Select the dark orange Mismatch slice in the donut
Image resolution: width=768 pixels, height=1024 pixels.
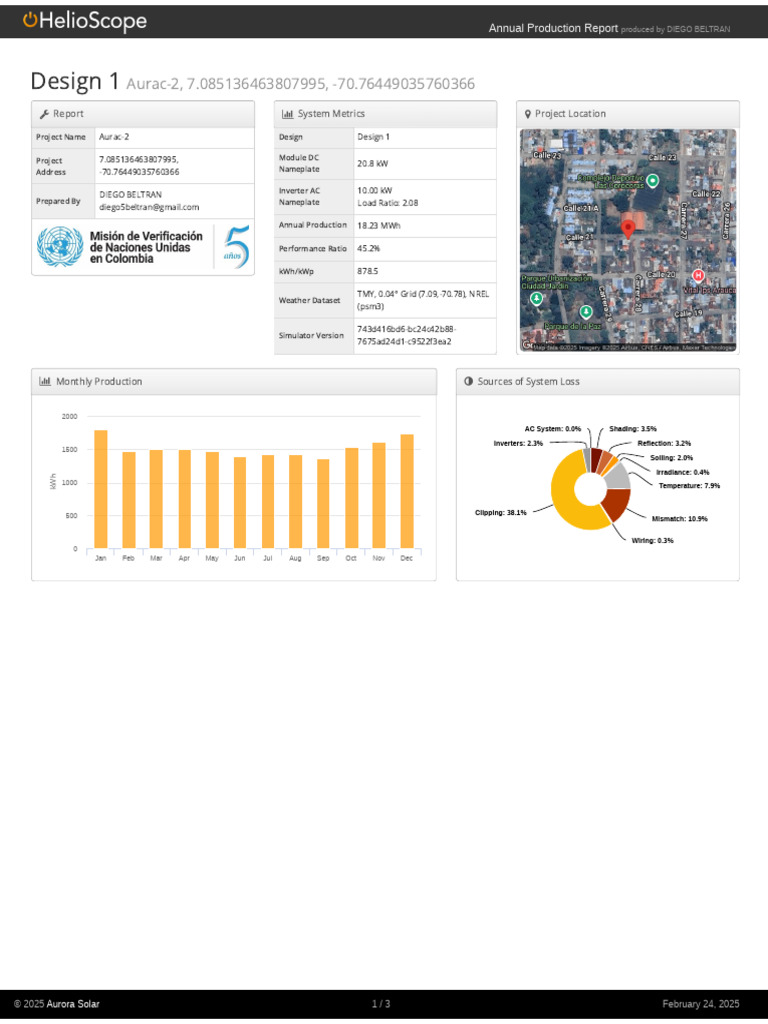617,504
